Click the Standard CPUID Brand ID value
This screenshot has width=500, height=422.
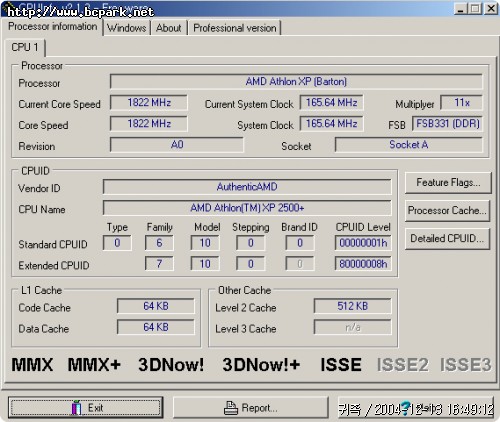tap(300, 243)
